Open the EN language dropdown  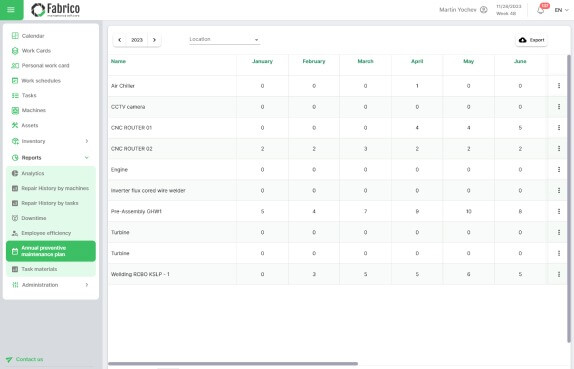pyautogui.click(x=562, y=10)
